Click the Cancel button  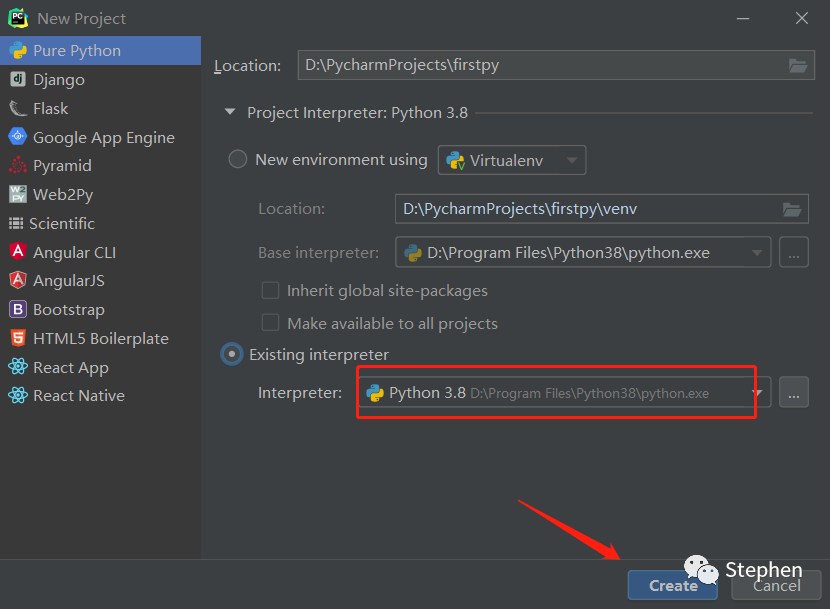tap(776, 585)
